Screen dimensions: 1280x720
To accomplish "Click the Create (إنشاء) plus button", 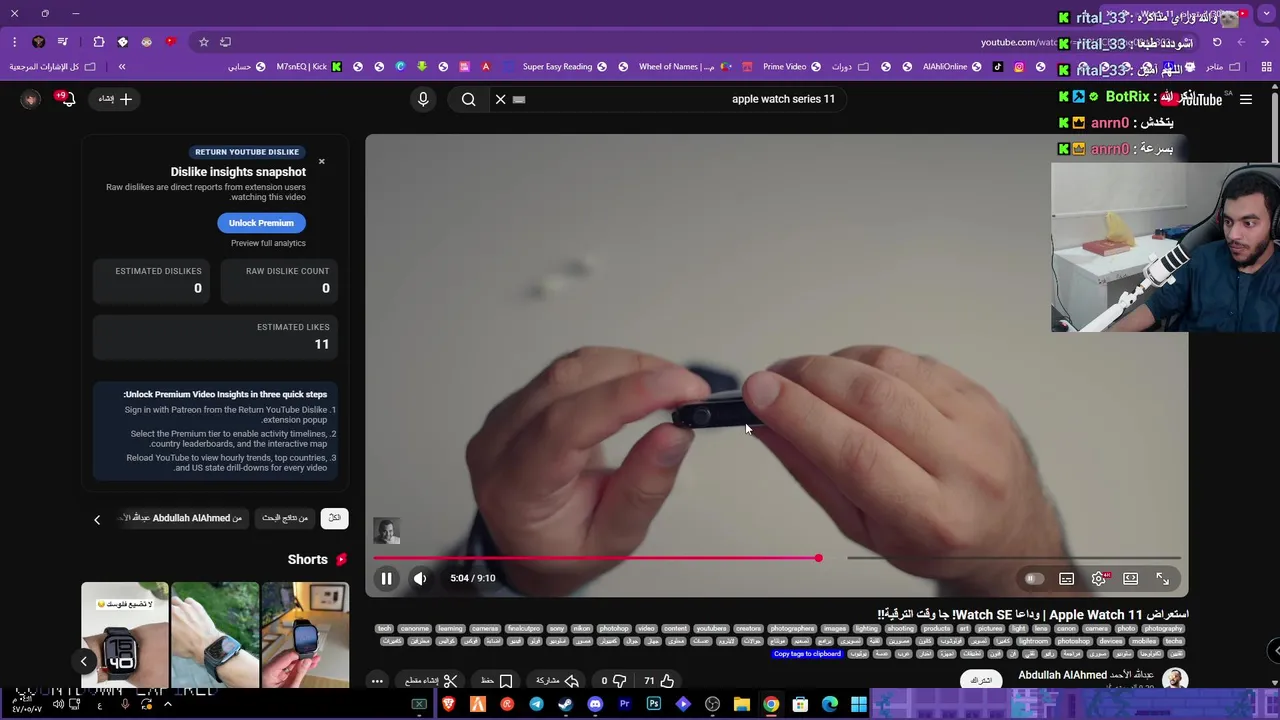I will click(115, 99).
